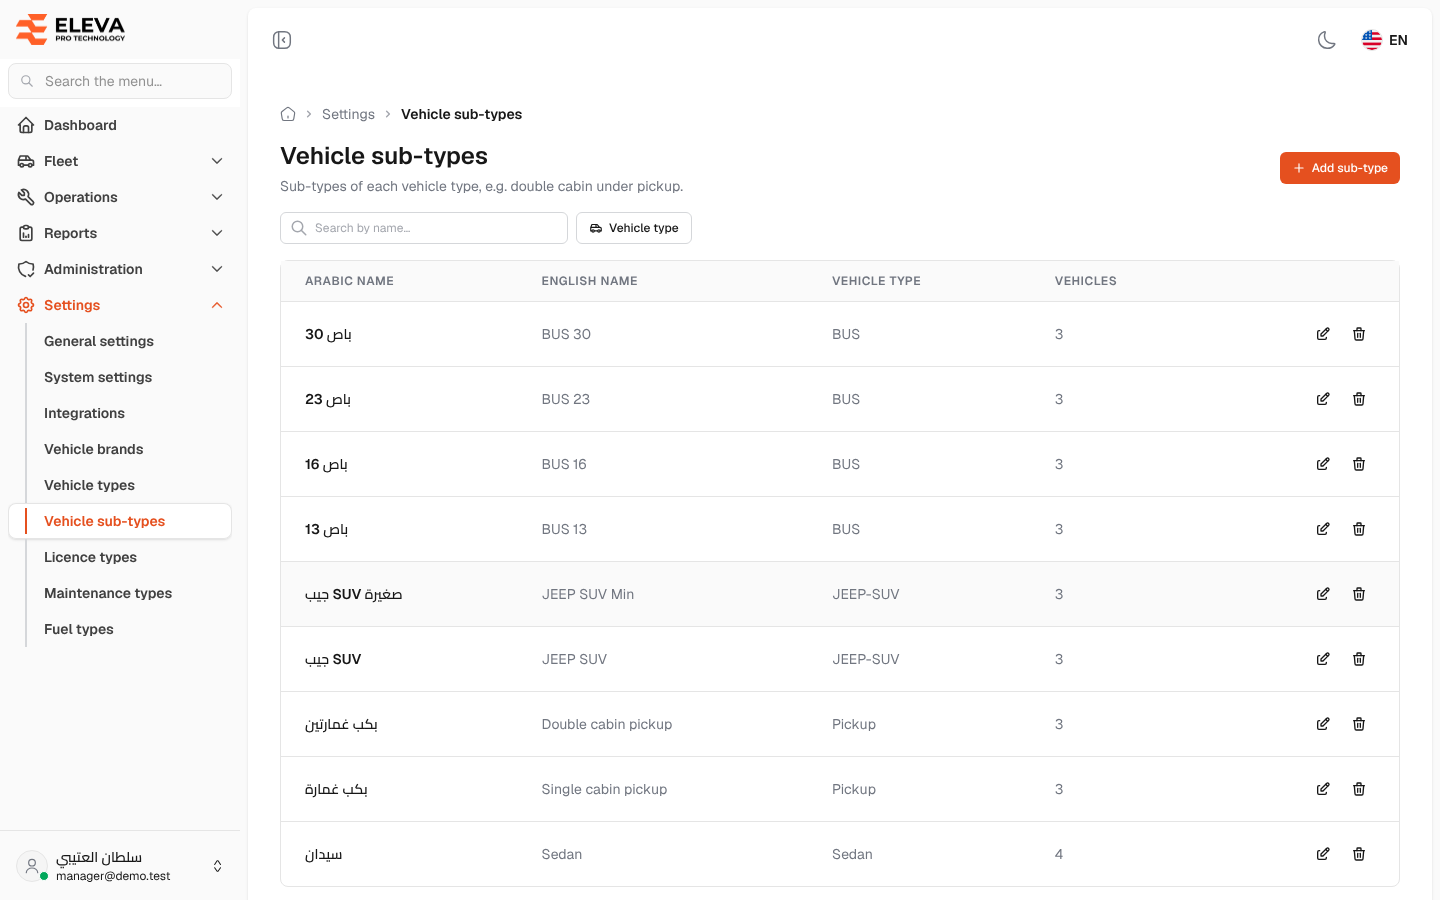Viewport: 1440px width, 900px height.
Task: Edit the BUS 23 row
Action: (1323, 399)
